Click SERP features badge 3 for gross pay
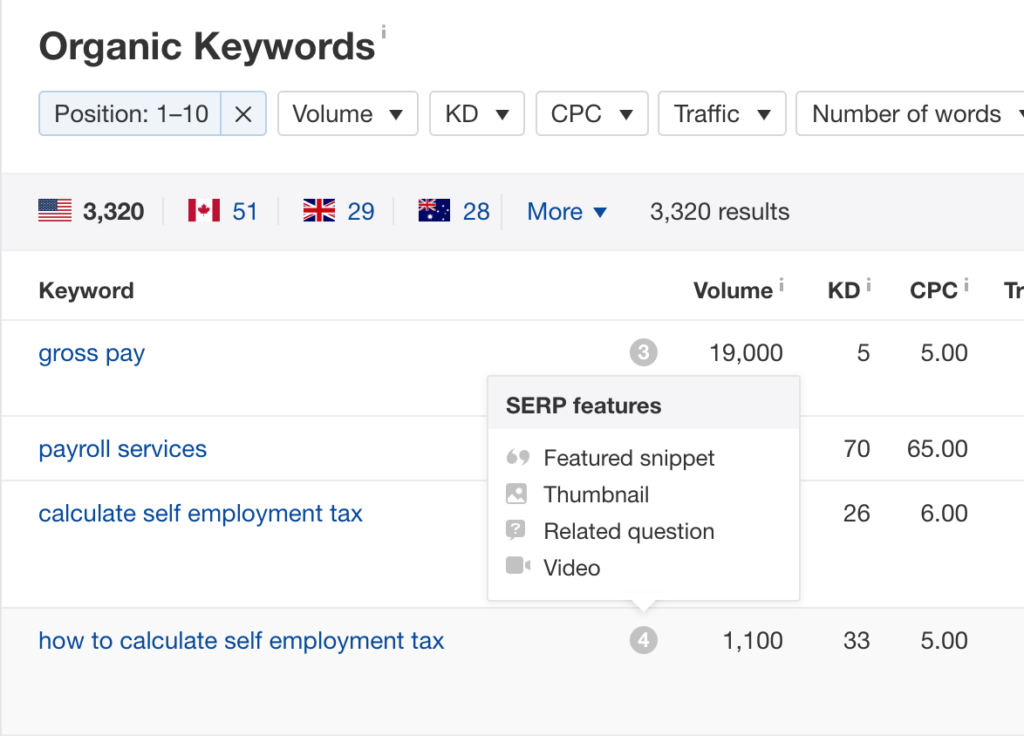The width and height of the screenshot is (1024, 736). [643, 353]
